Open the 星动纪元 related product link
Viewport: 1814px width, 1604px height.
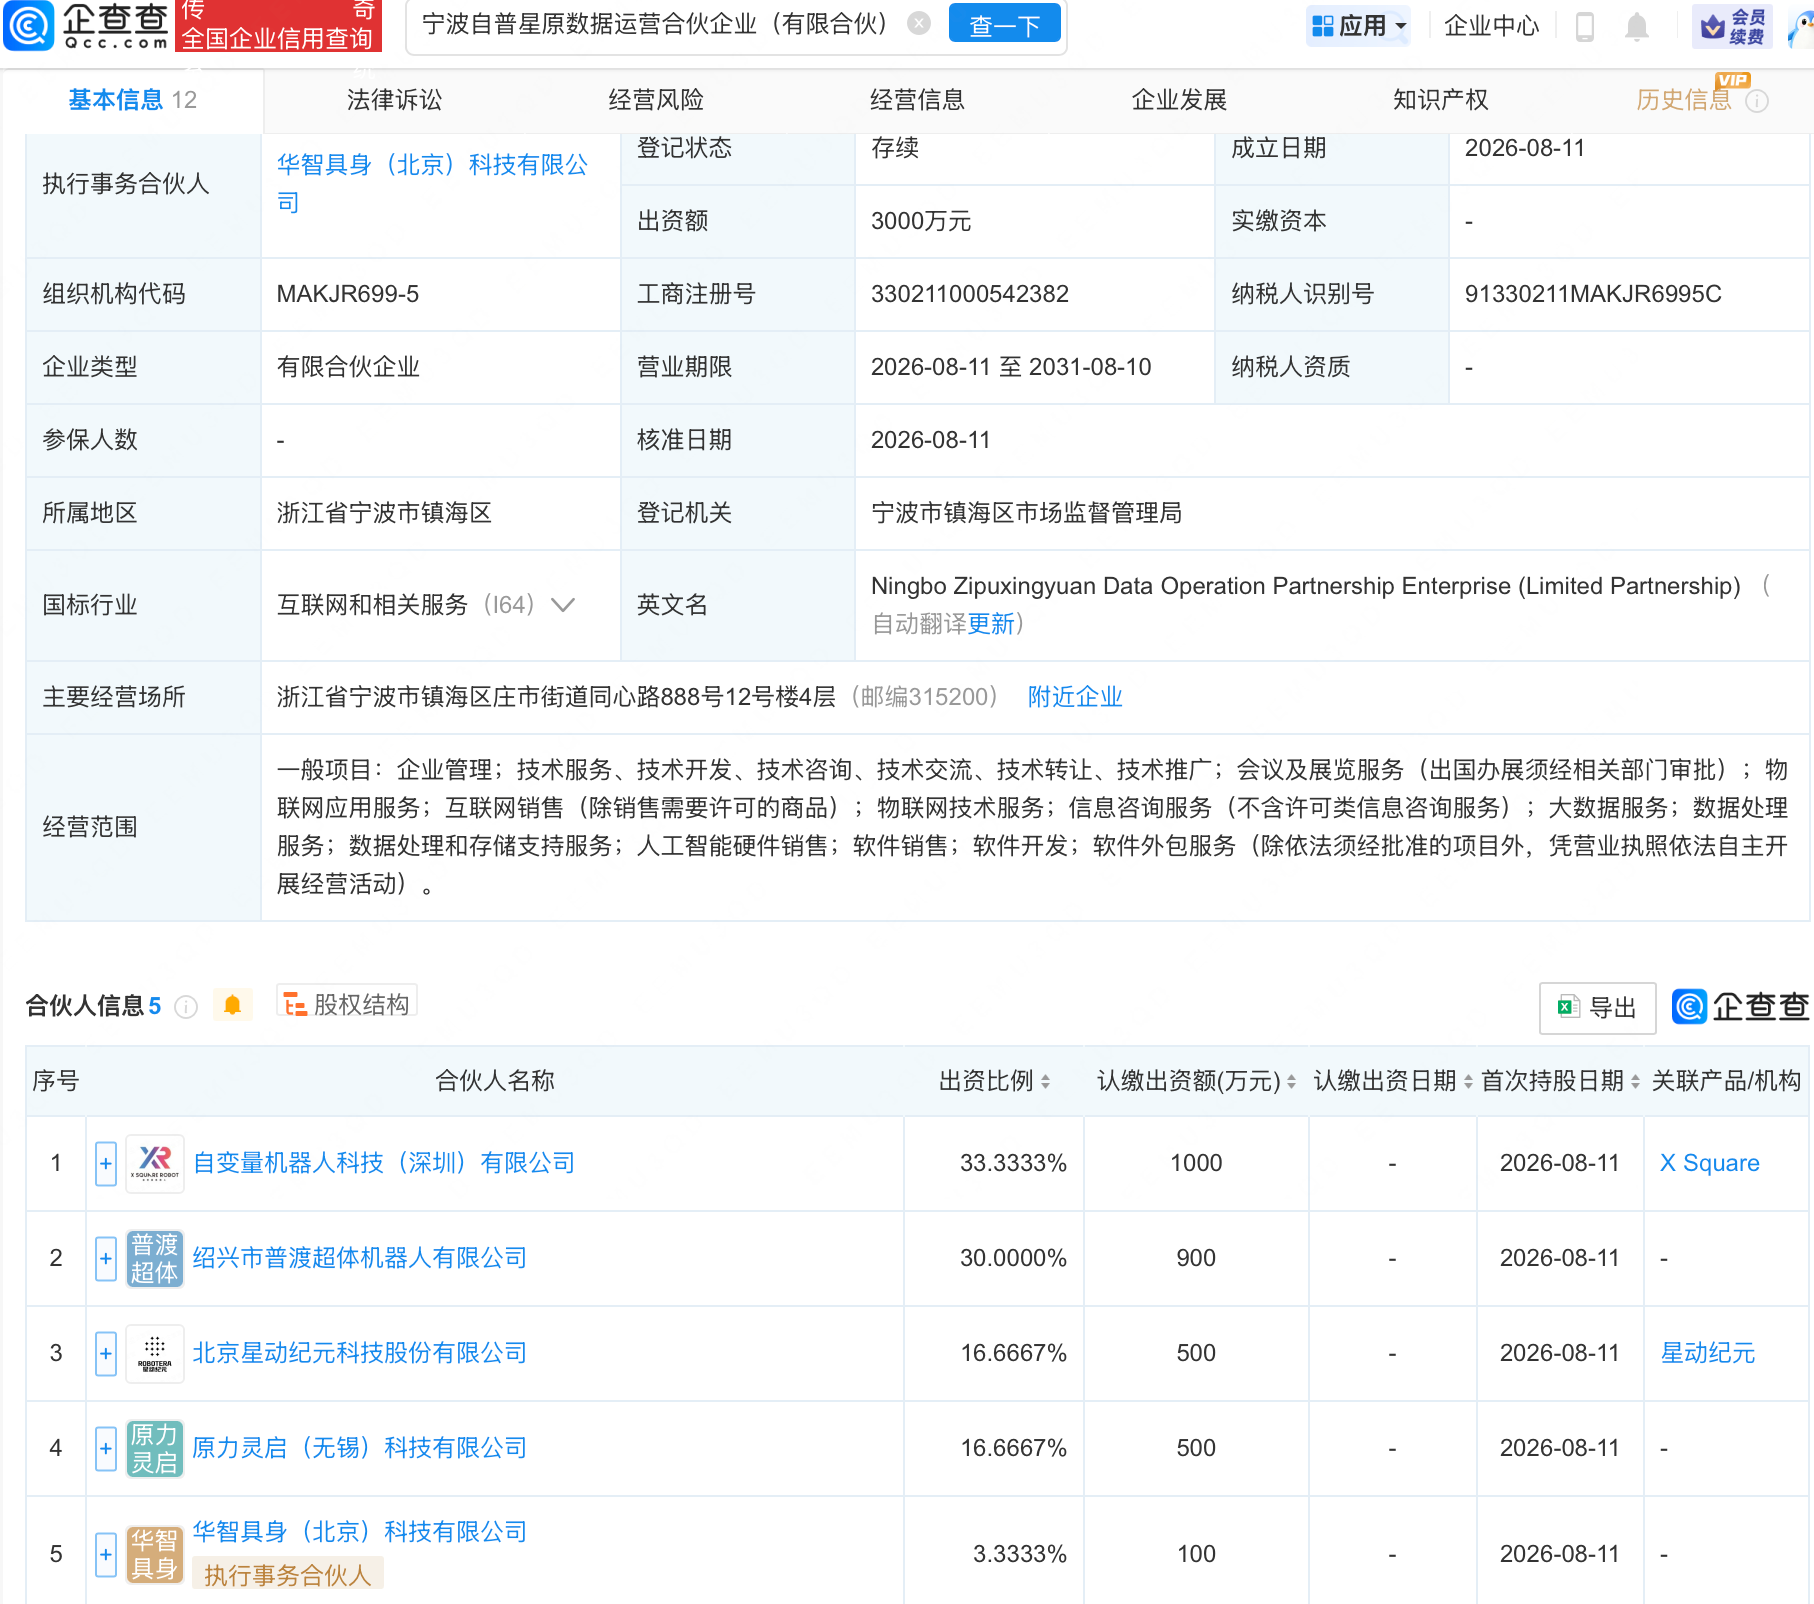click(1708, 1353)
